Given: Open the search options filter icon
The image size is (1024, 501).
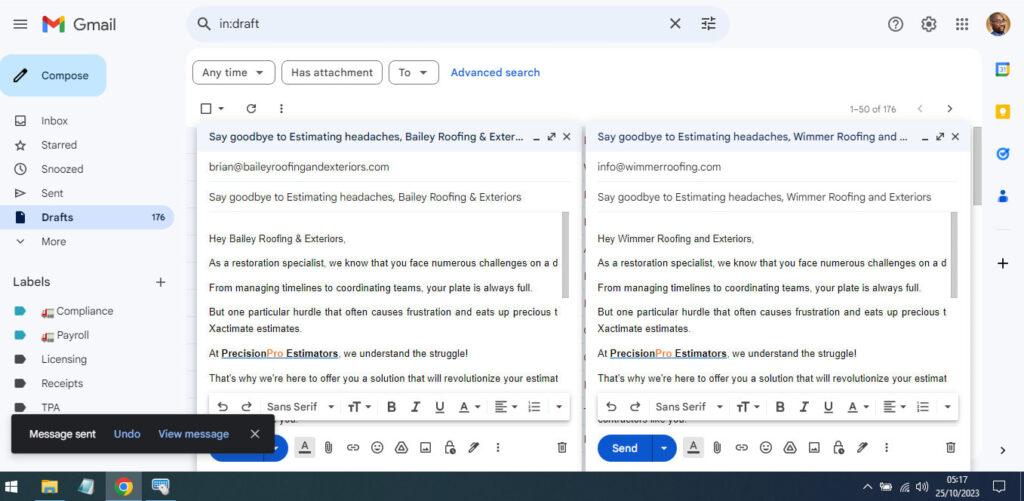Looking at the screenshot, I should pos(708,24).
